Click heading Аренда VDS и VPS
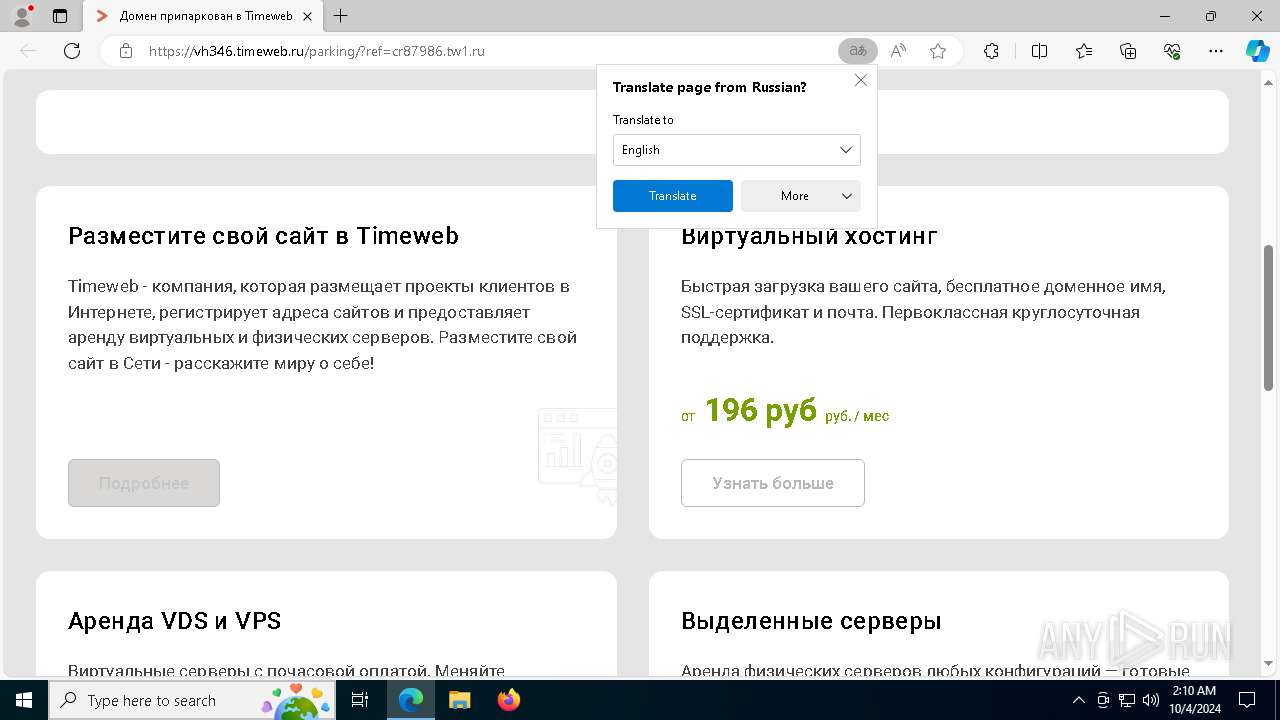 tap(174, 621)
